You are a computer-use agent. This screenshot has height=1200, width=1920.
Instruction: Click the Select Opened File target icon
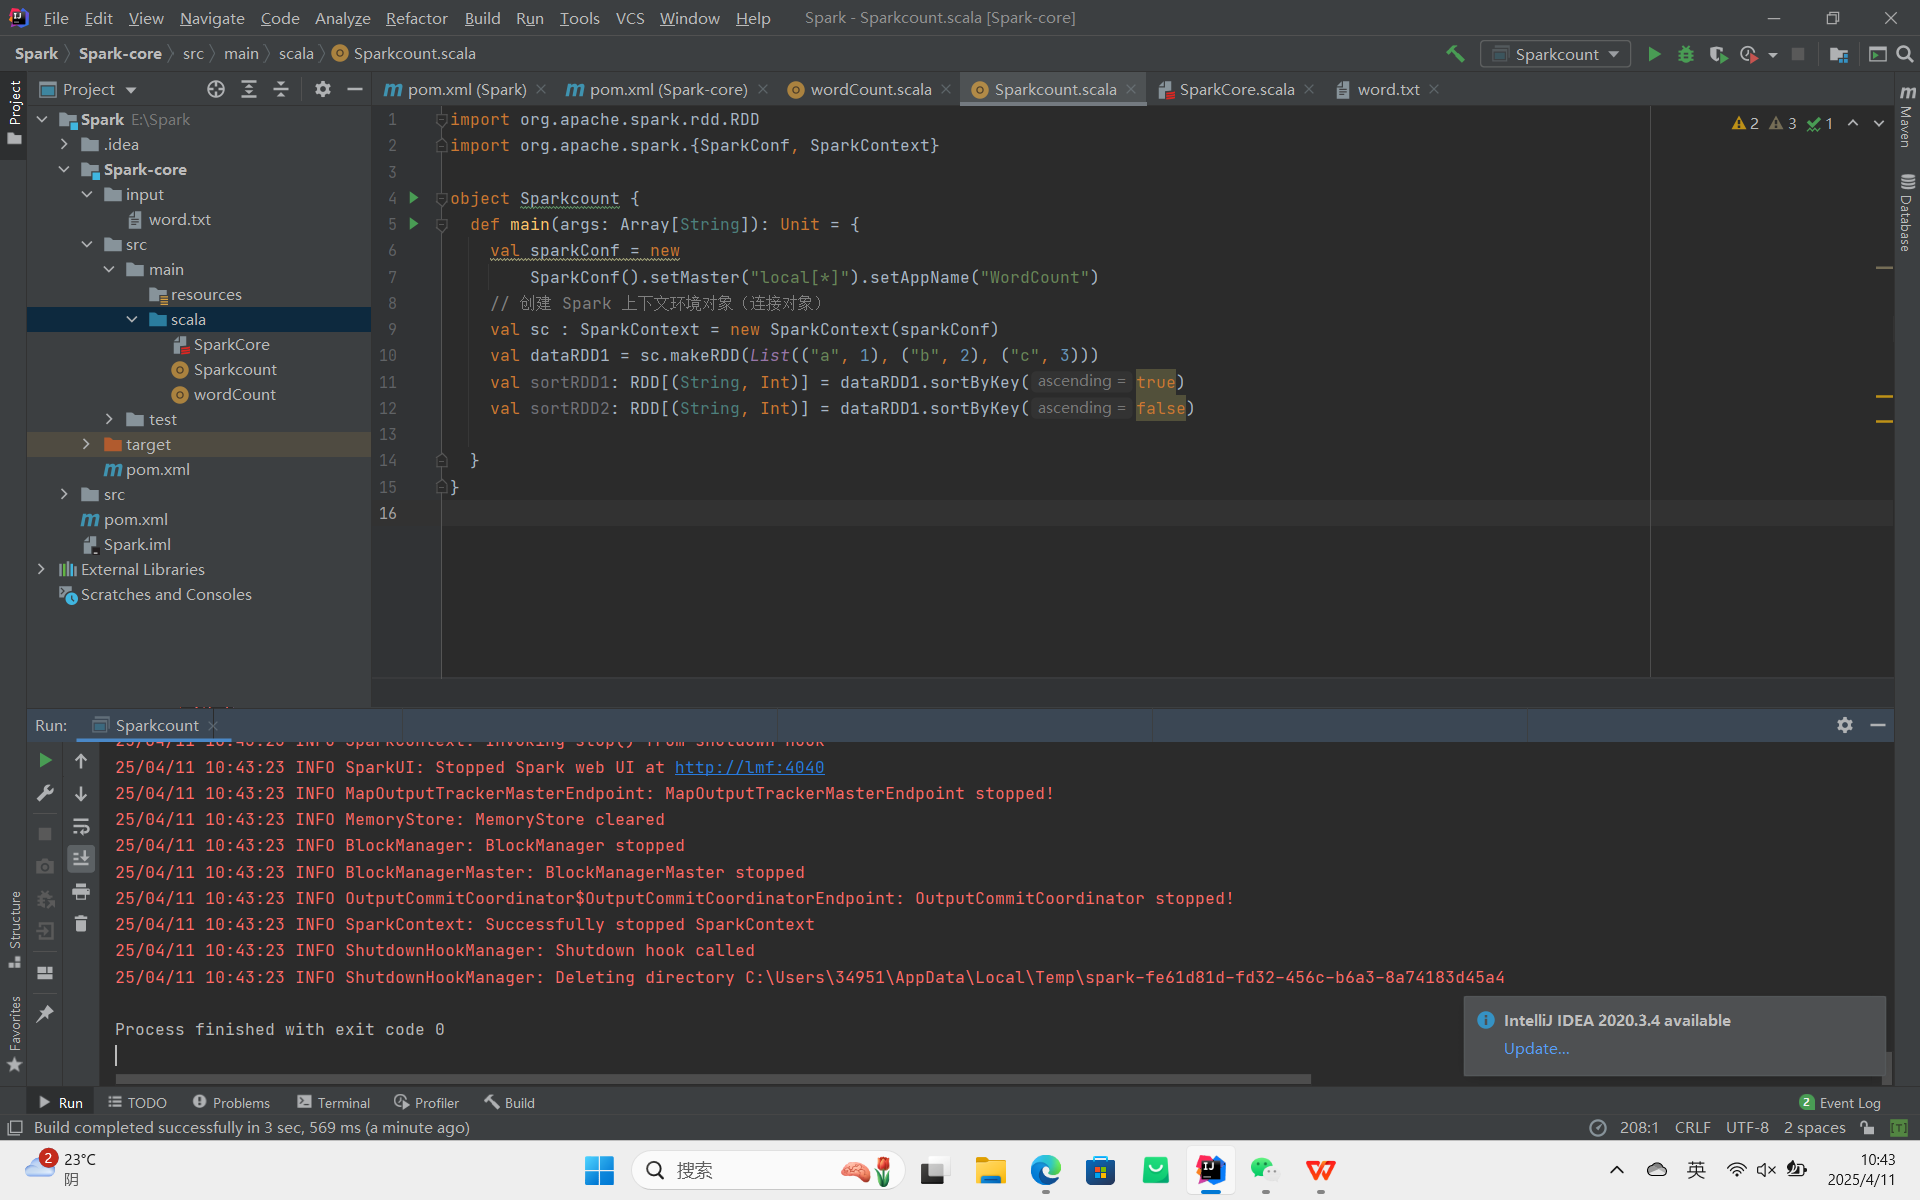tap(216, 89)
